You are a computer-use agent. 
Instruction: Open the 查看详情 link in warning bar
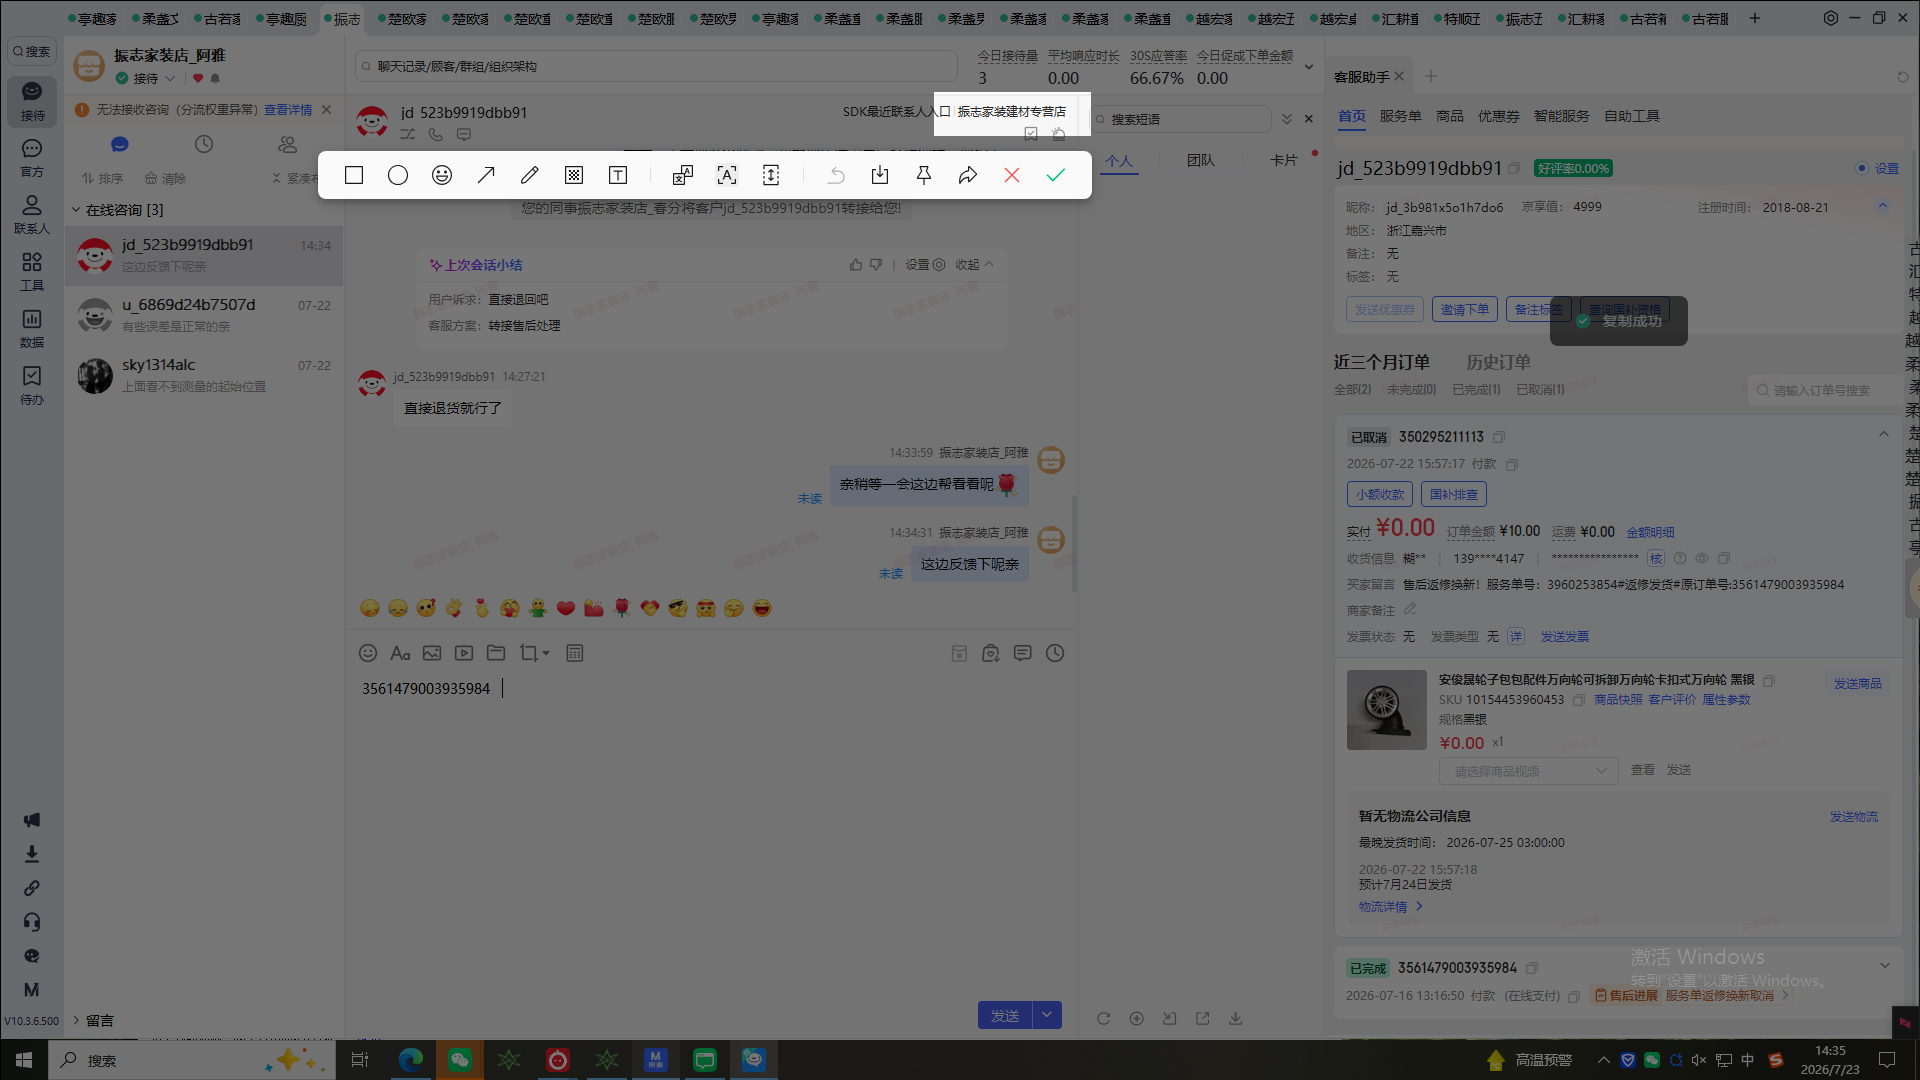[x=288, y=110]
